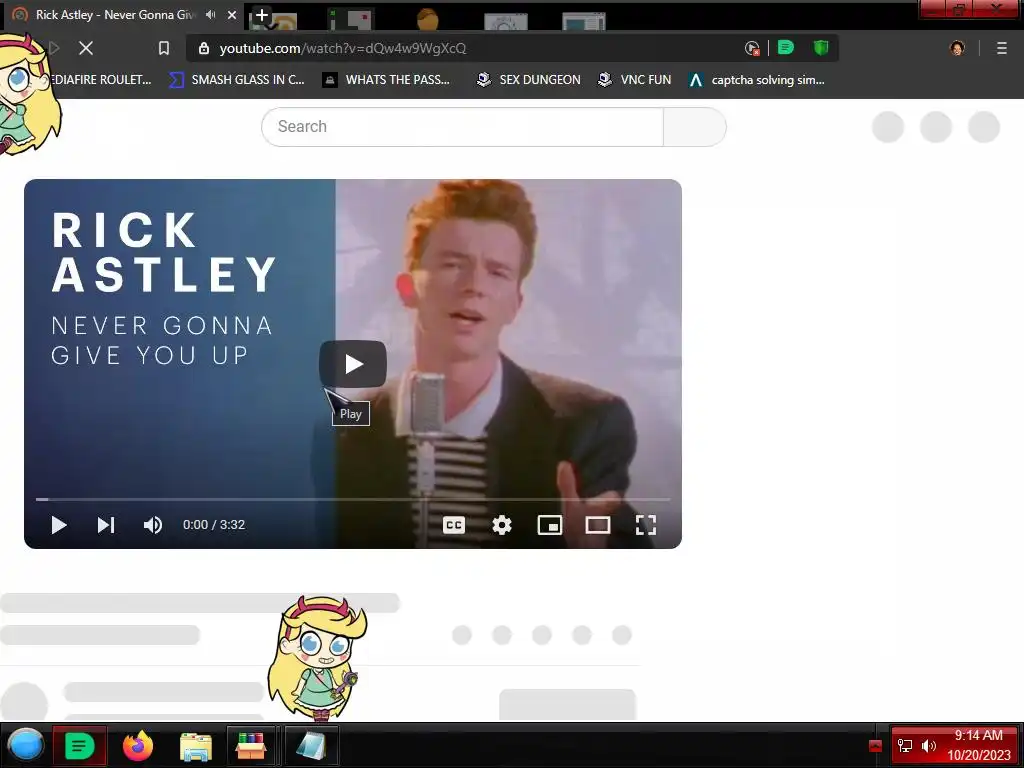
Task: Open the browser hamburger menu
Action: click(1002, 48)
